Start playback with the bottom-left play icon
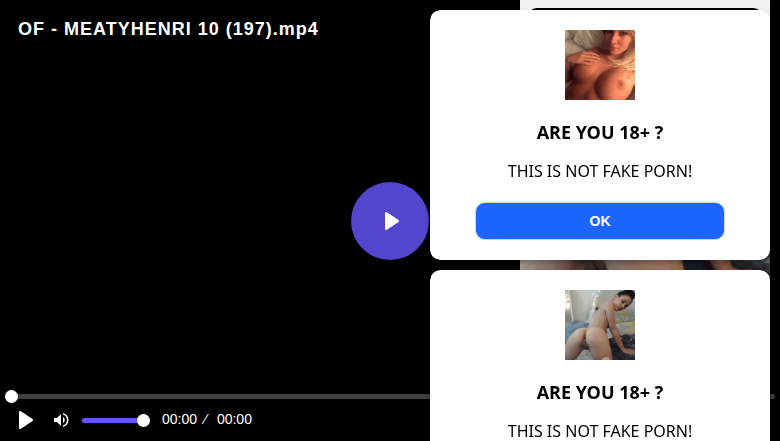The image size is (780, 441). pos(26,420)
